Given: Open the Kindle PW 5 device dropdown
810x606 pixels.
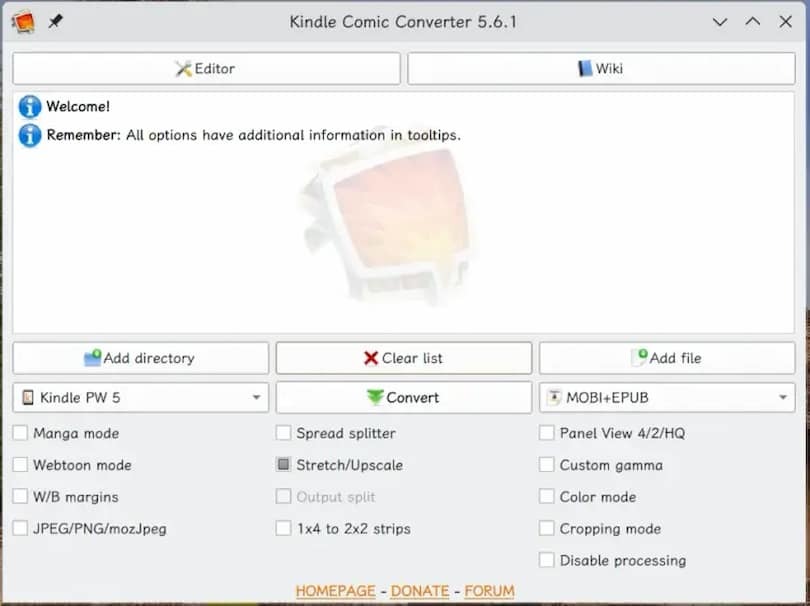Looking at the screenshot, I should point(141,397).
